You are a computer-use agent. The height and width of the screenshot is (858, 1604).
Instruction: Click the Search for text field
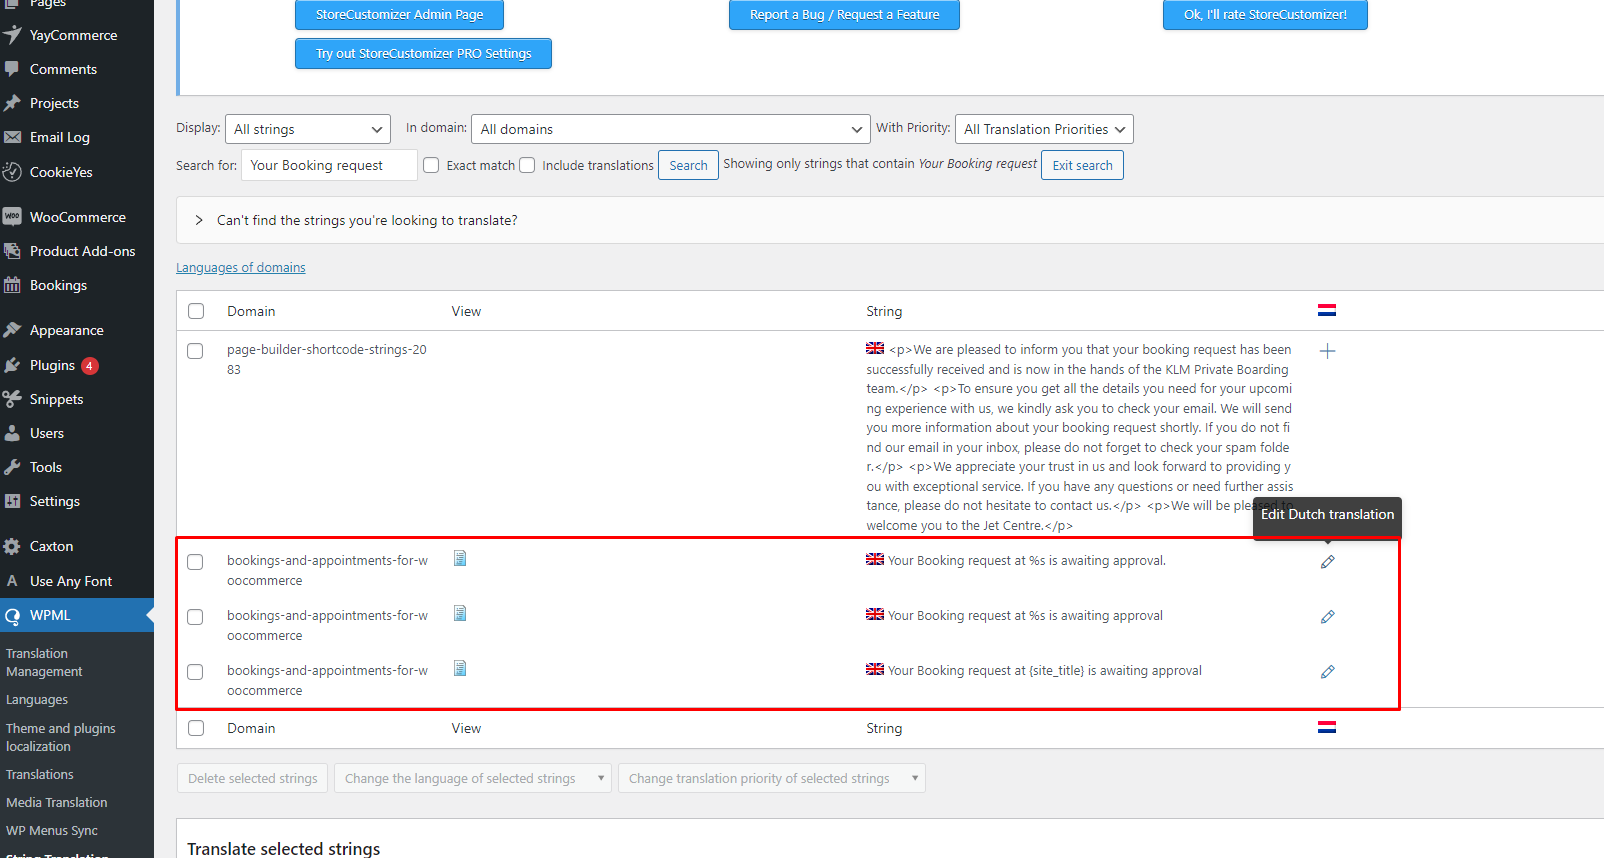pos(329,165)
